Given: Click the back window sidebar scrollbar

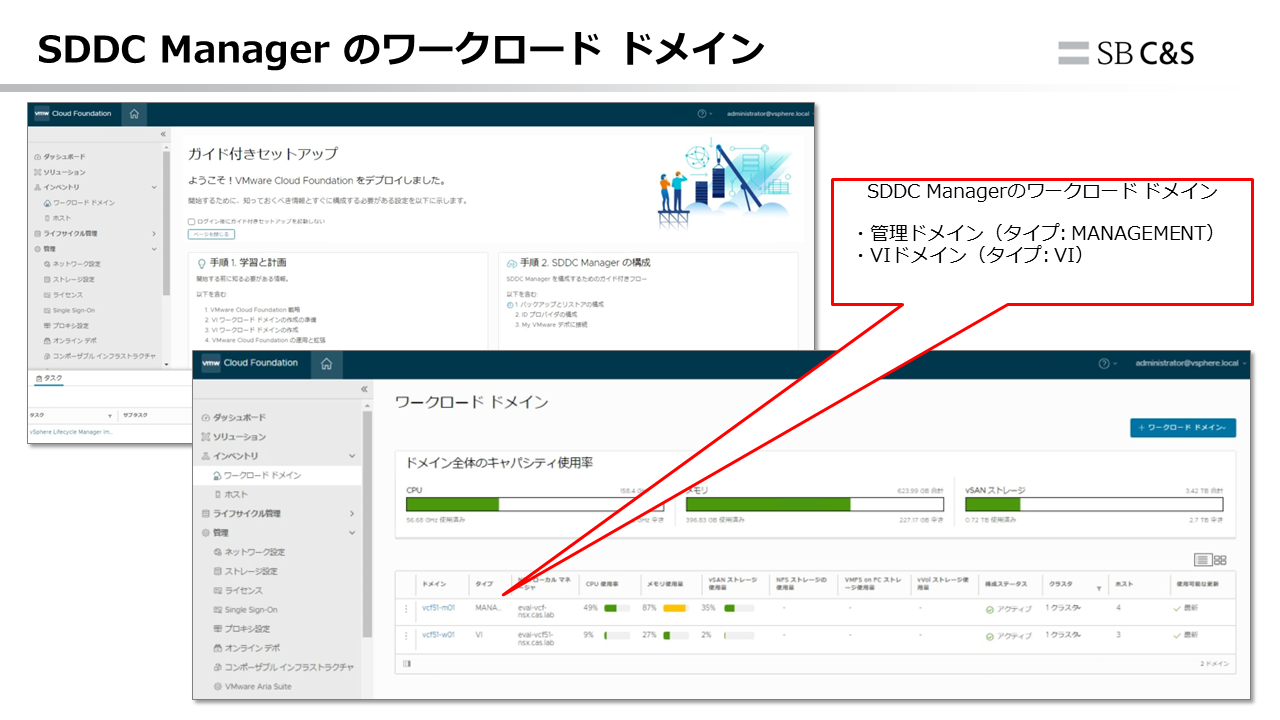Looking at the screenshot, I should (167, 222).
